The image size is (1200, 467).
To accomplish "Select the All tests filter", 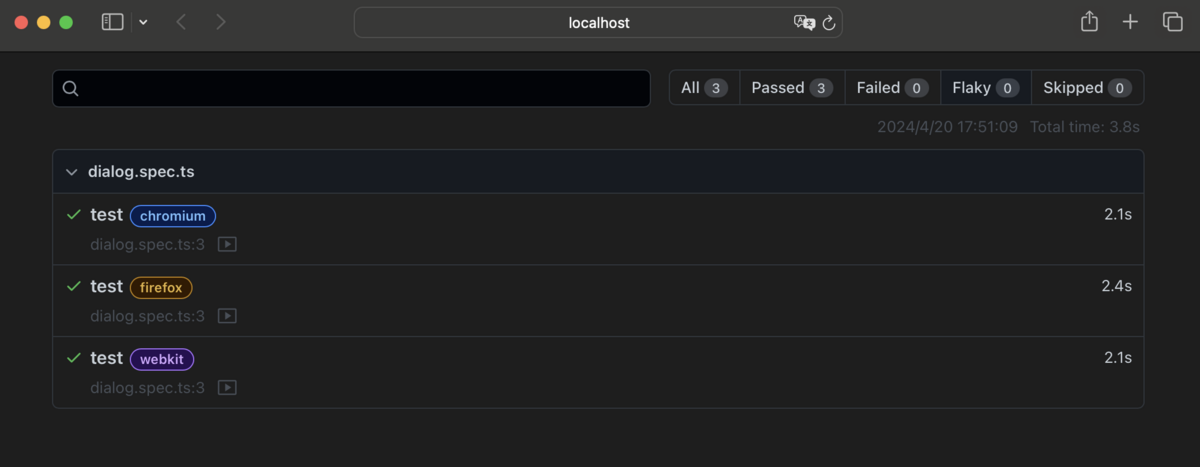I will (x=704, y=88).
